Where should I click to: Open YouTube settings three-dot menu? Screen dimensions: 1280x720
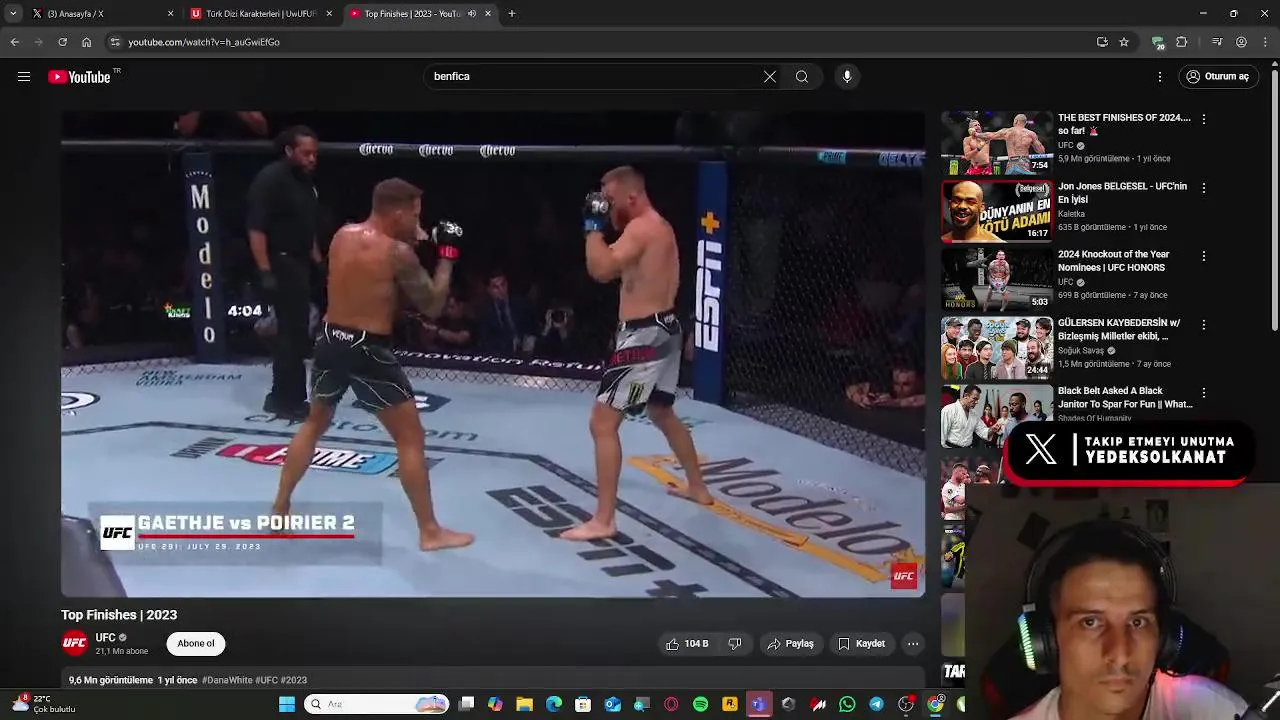point(1160,77)
